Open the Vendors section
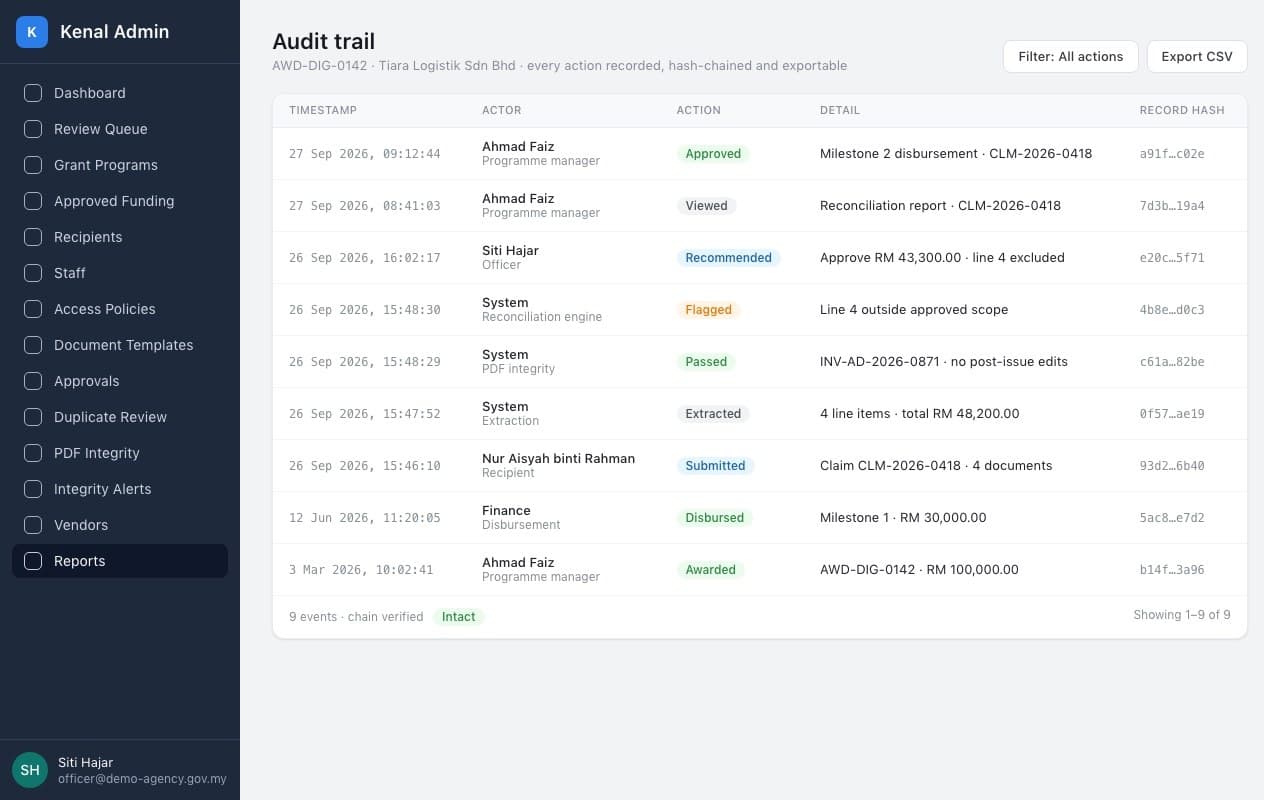Screen dimensions: 1264x800 coord(120,525)
